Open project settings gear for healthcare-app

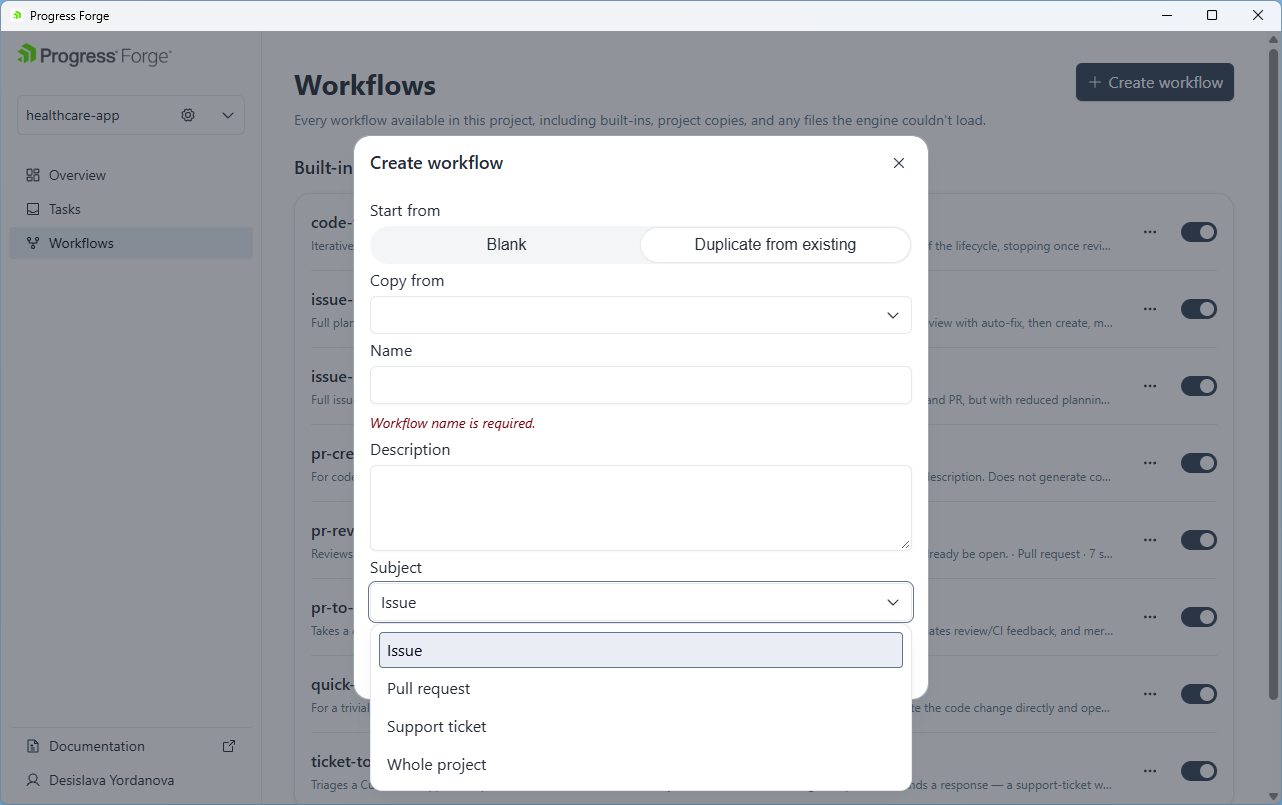(x=188, y=115)
